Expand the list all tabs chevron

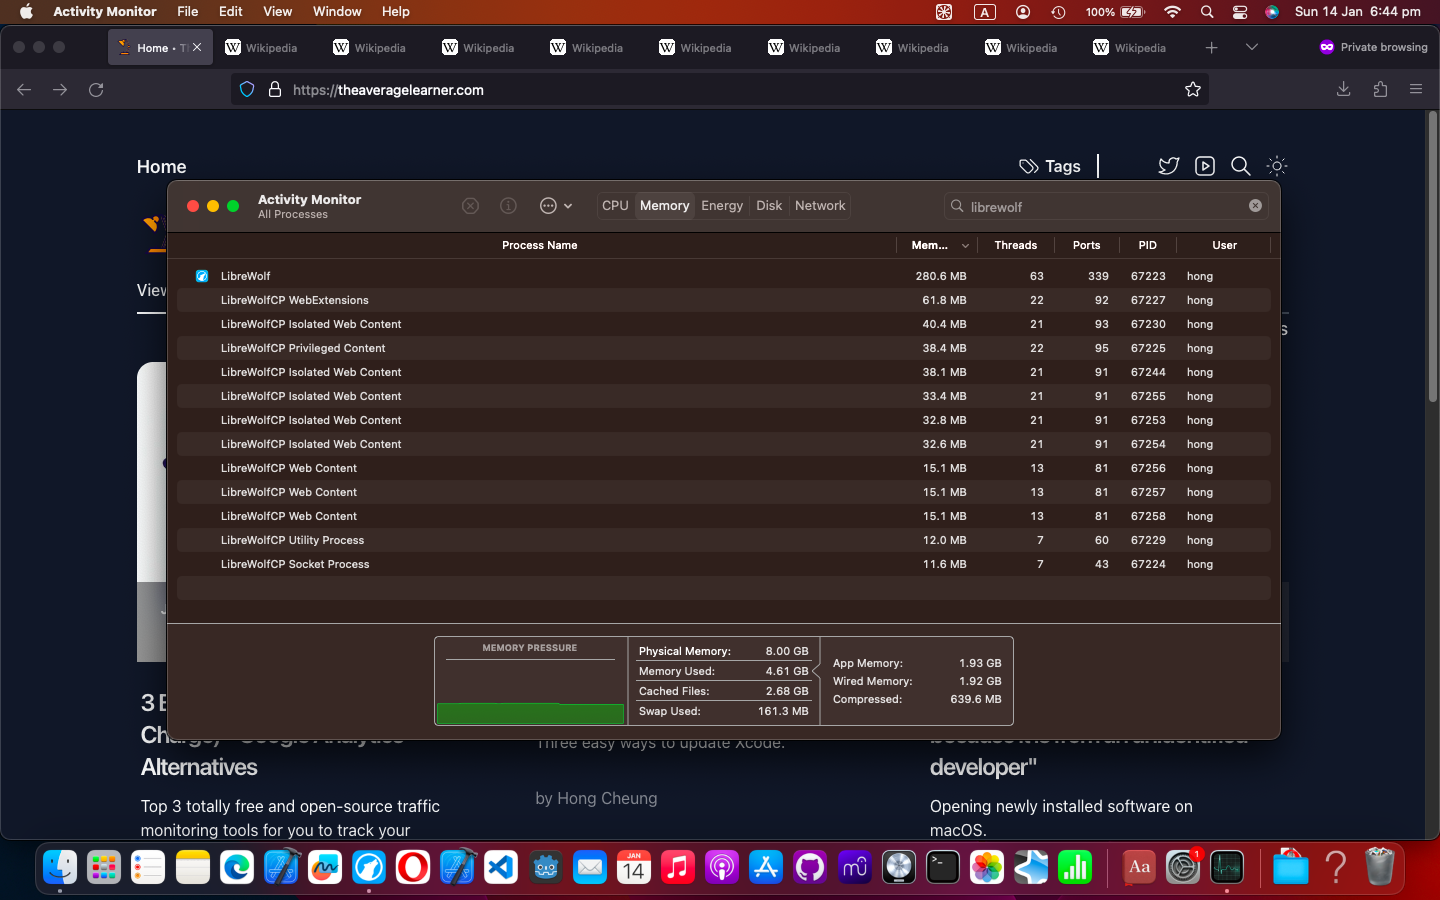(1251, 48)
